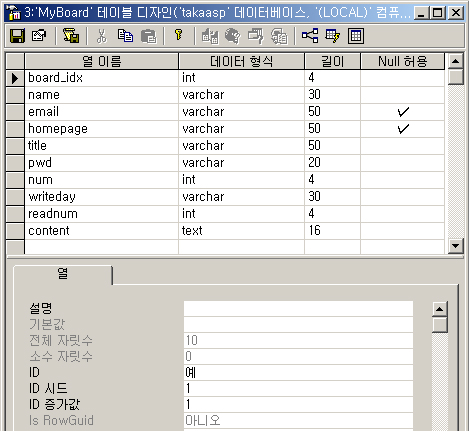The height and width of the screenshot is (431, 469).
Task: Click the 열 이름 column header
Action: point(101,61)
